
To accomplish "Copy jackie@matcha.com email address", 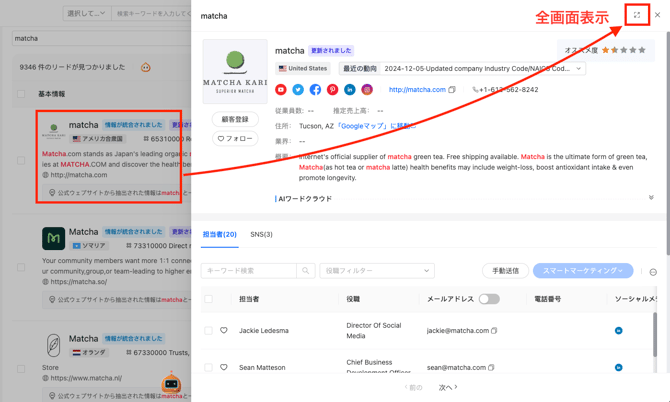I will click(x=494, y=330).
